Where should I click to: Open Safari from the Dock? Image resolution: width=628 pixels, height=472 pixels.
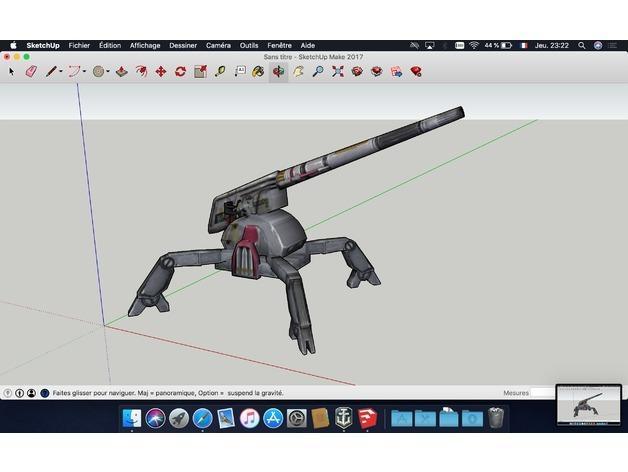pos(203,418)
